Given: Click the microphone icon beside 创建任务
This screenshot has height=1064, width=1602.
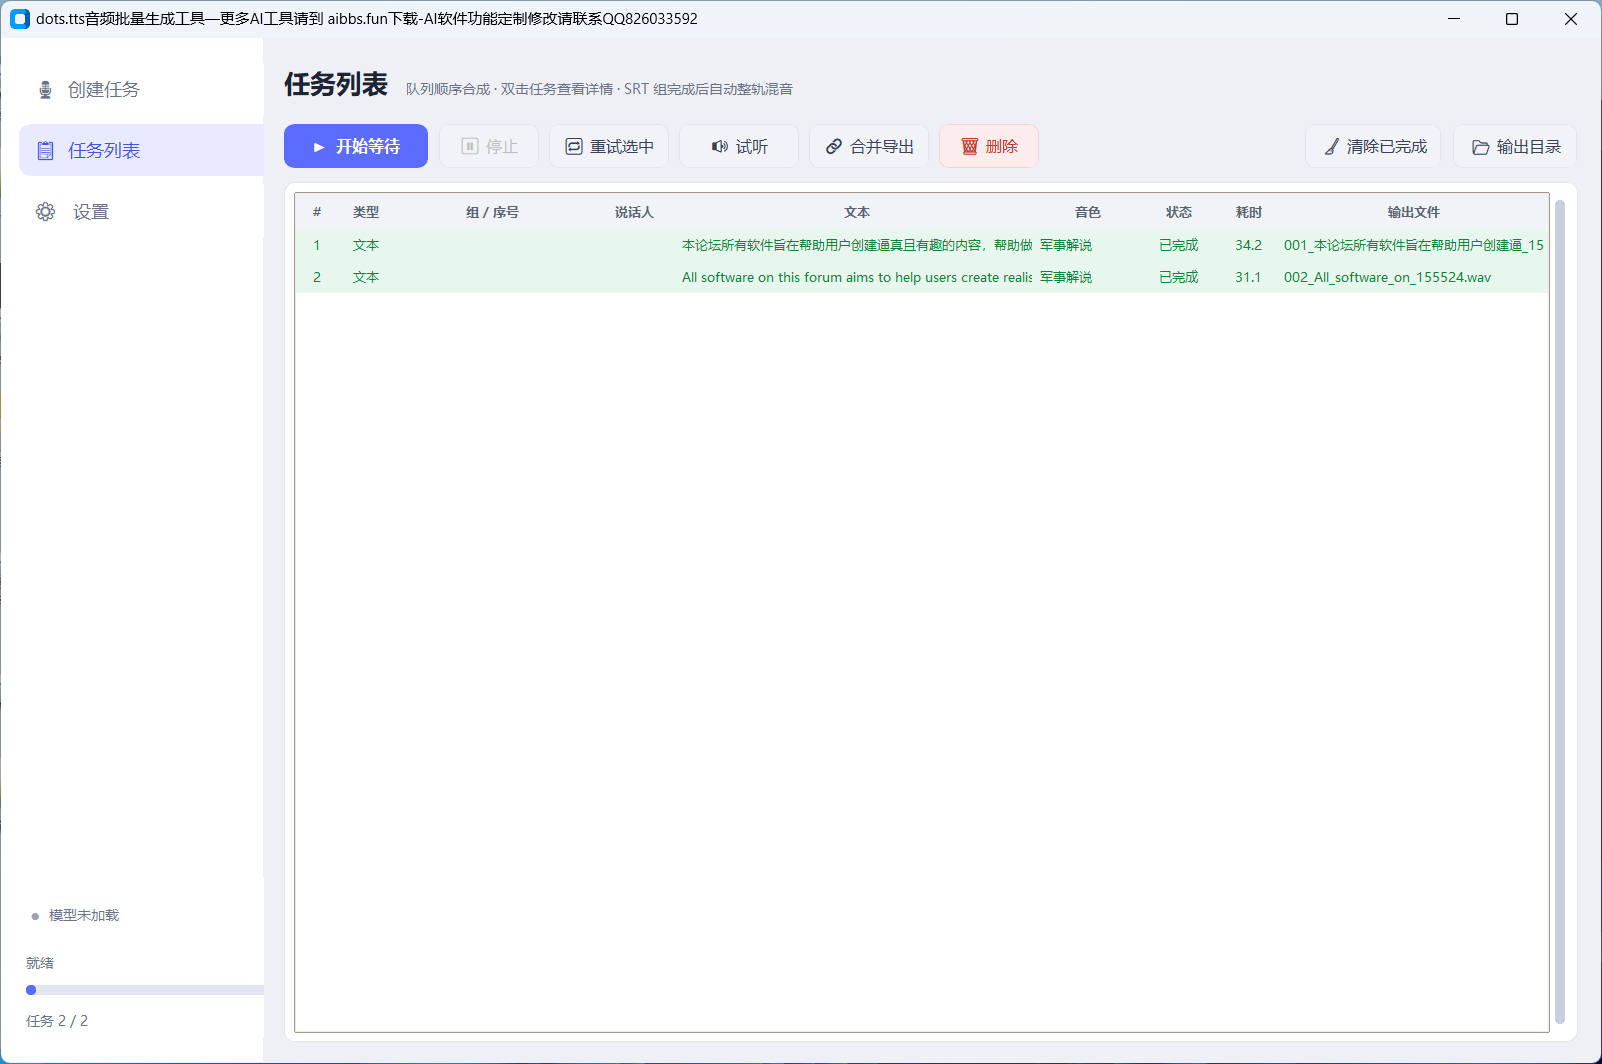Looking at the screenshot, I should point(45,90).
